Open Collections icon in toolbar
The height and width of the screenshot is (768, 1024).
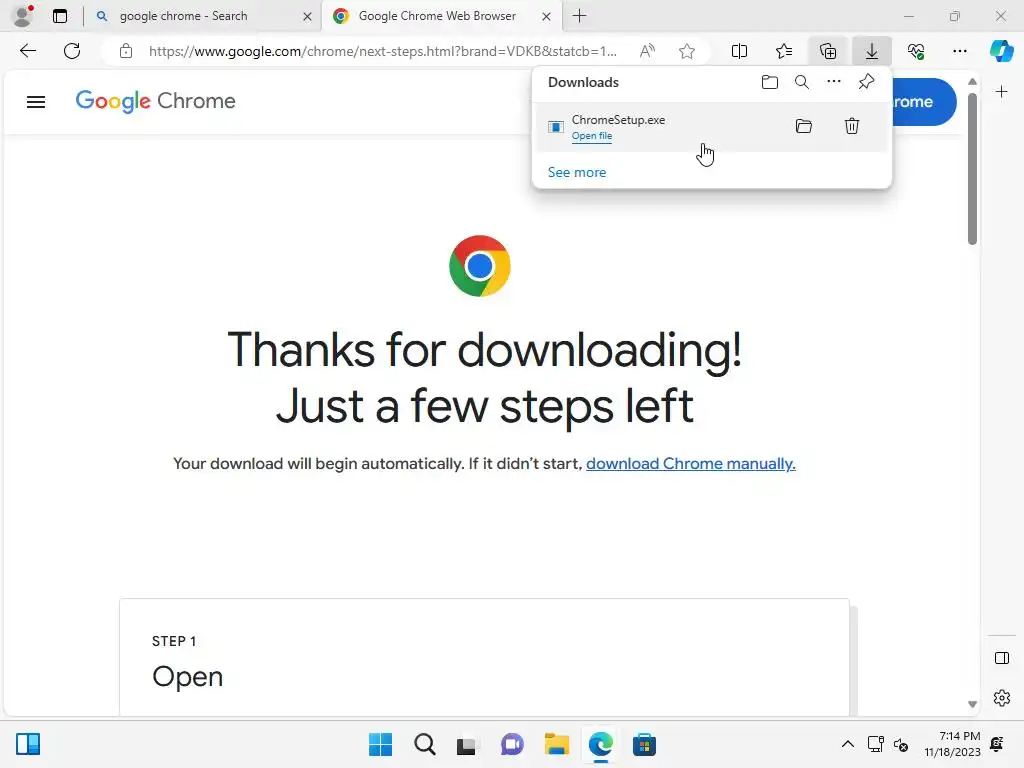coord(828,51)
